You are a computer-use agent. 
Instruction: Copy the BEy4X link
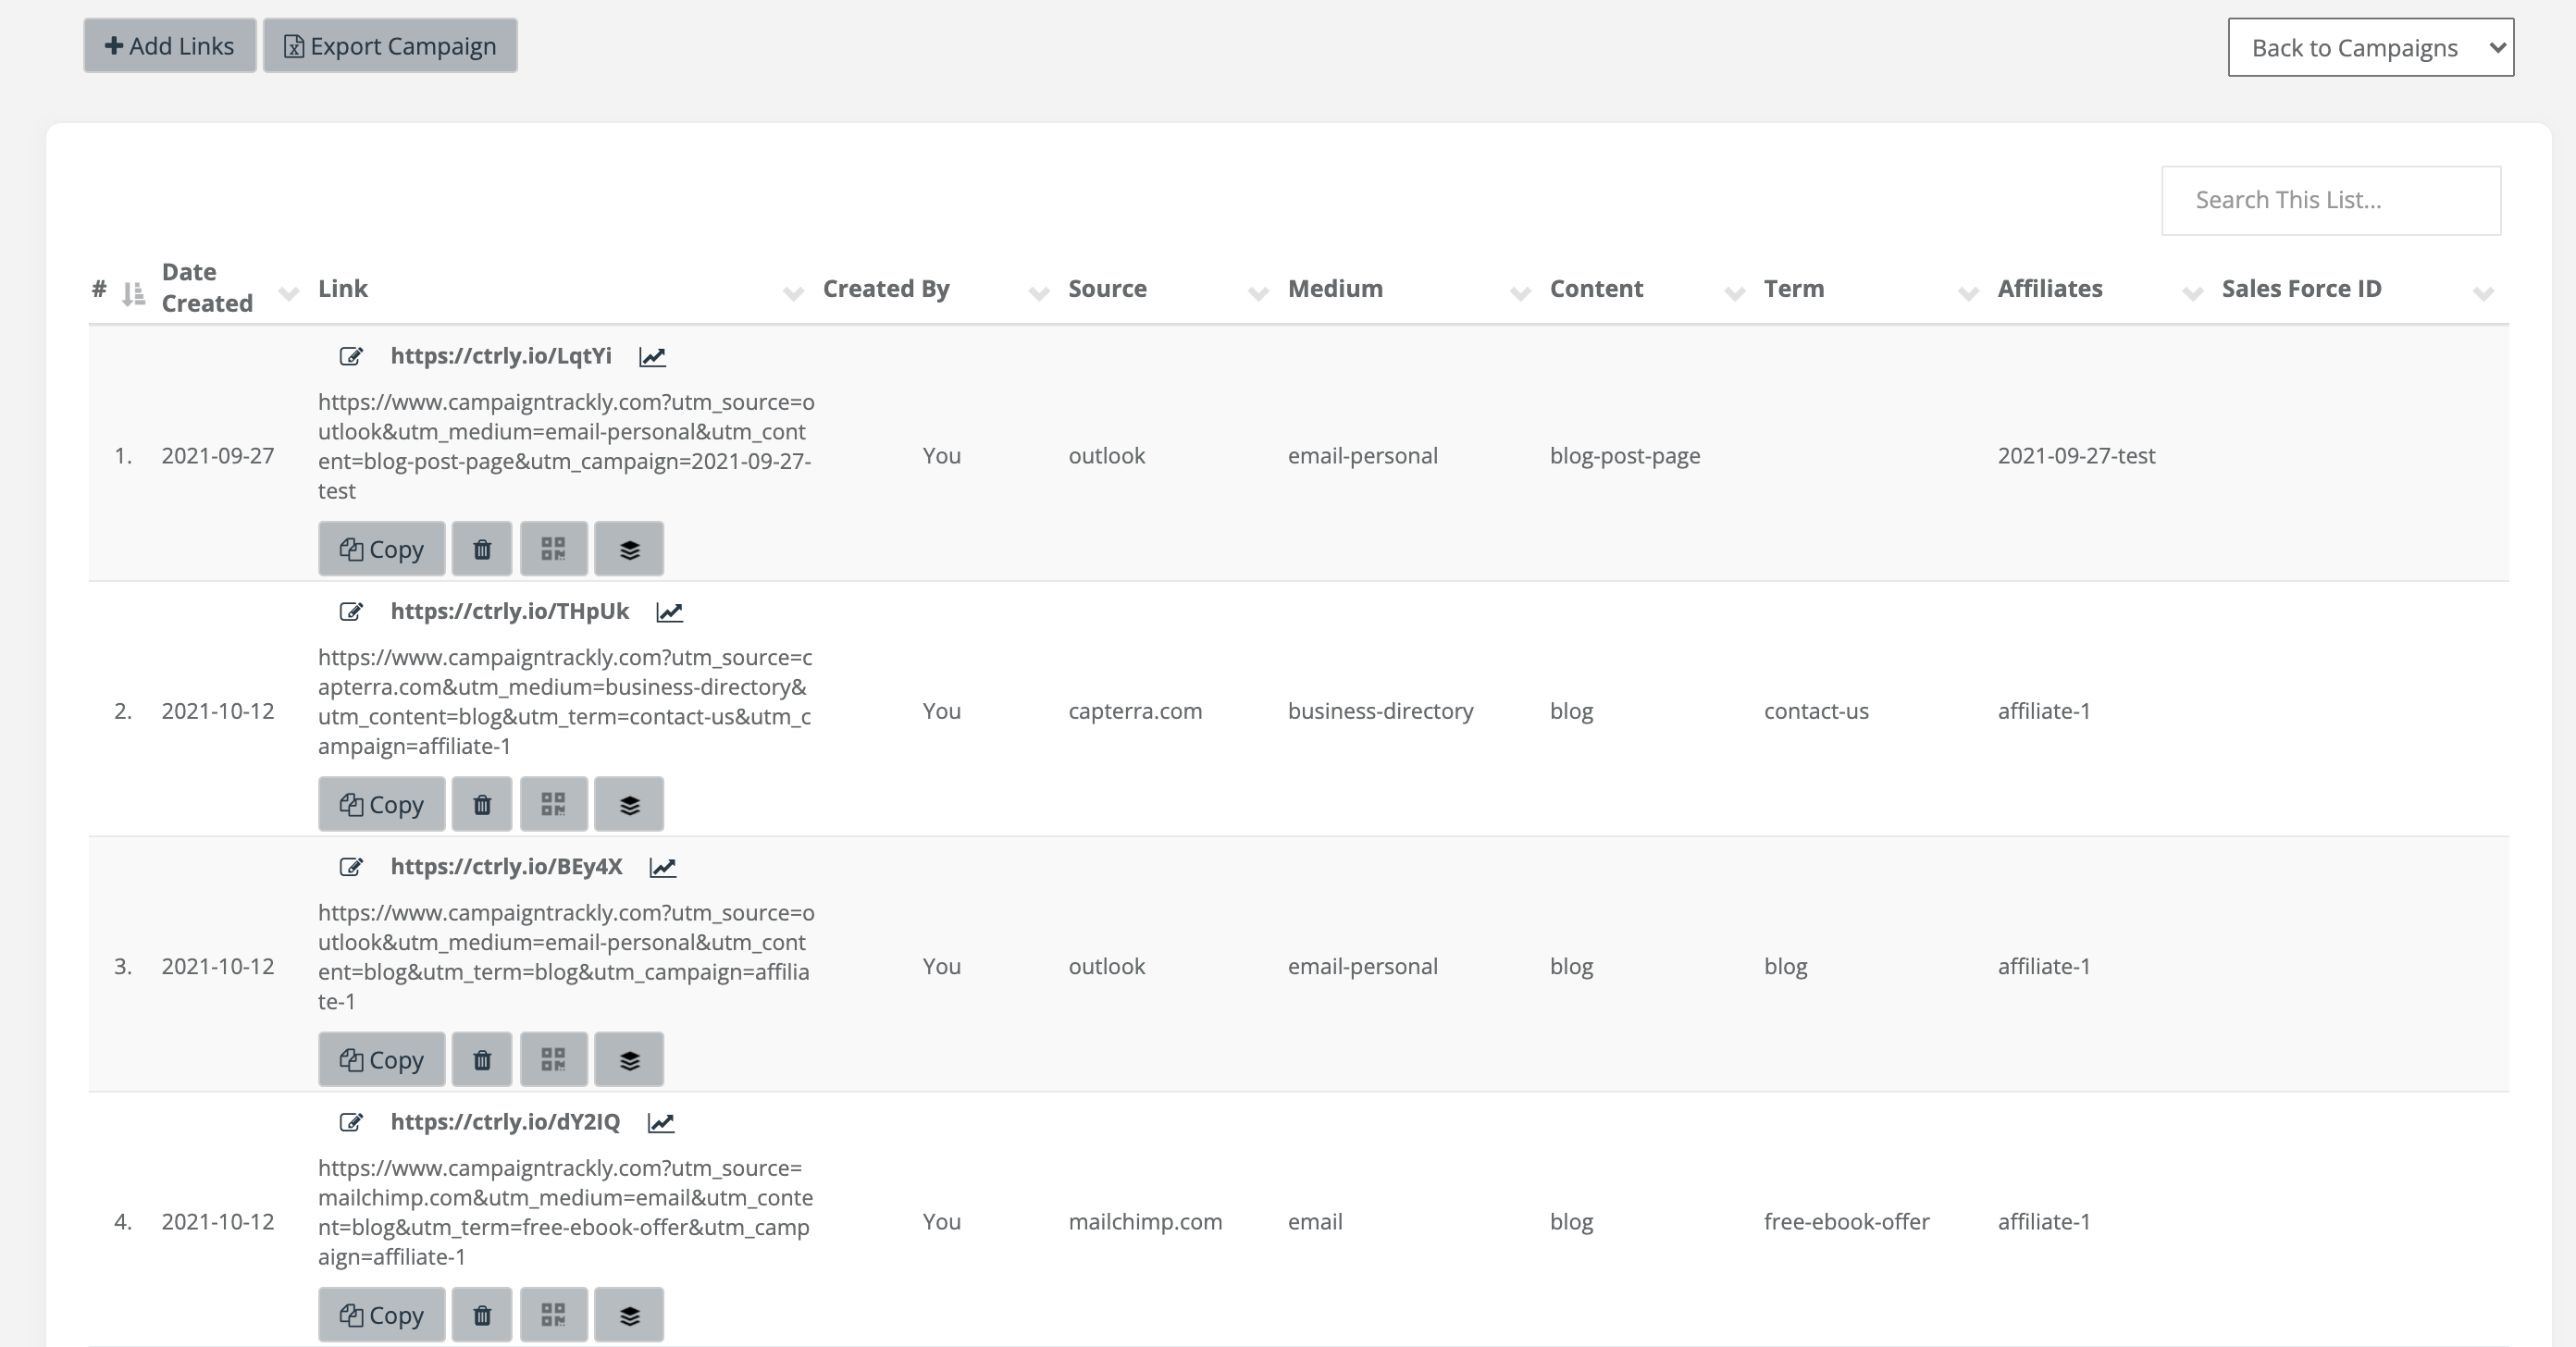(382, 1059)
